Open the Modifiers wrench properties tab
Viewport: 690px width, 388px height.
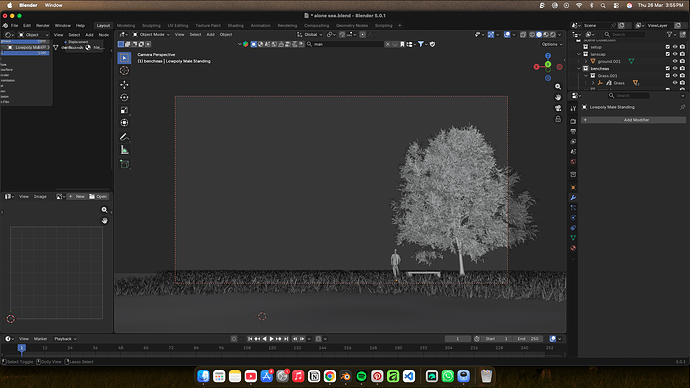pyautogui.click(x=573, y=198)
